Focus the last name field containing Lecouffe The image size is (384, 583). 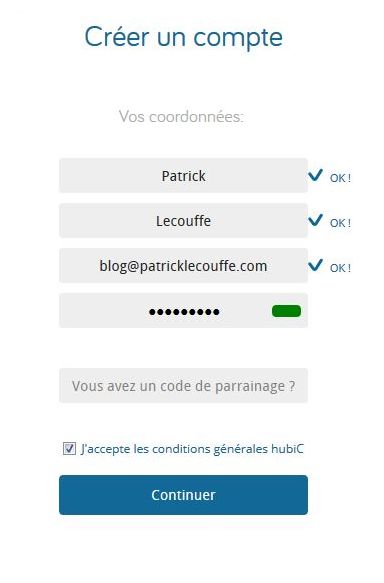click(183, 220)
